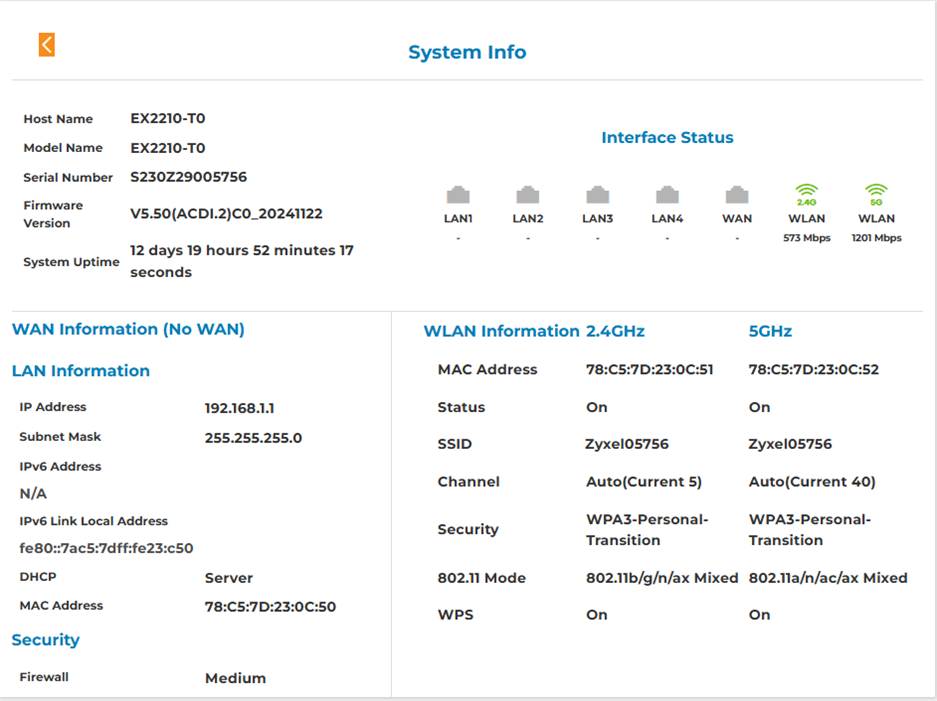
Task: Click subnet mask 255.255.255.0
Action: [253, 438]
